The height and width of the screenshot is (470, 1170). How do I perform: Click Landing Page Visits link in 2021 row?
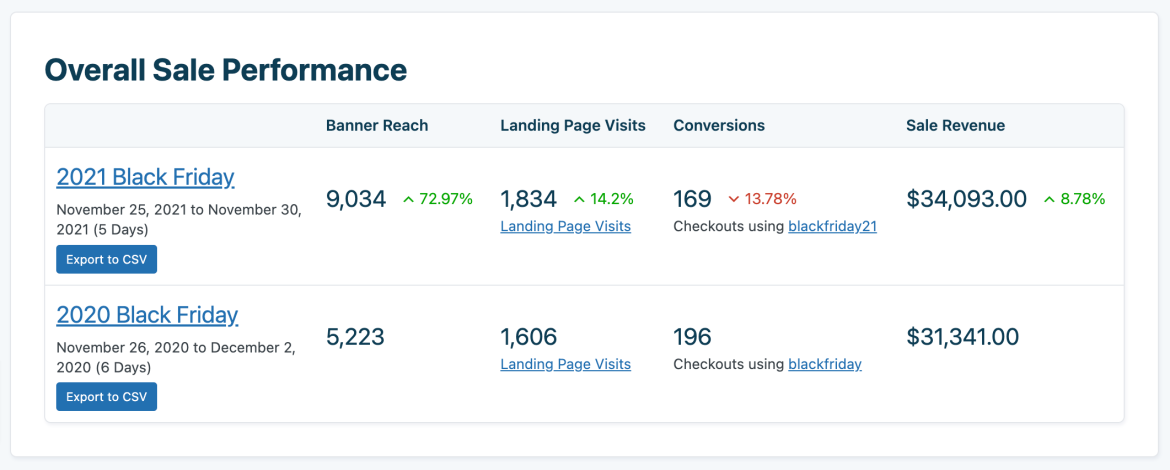[565, 226]
